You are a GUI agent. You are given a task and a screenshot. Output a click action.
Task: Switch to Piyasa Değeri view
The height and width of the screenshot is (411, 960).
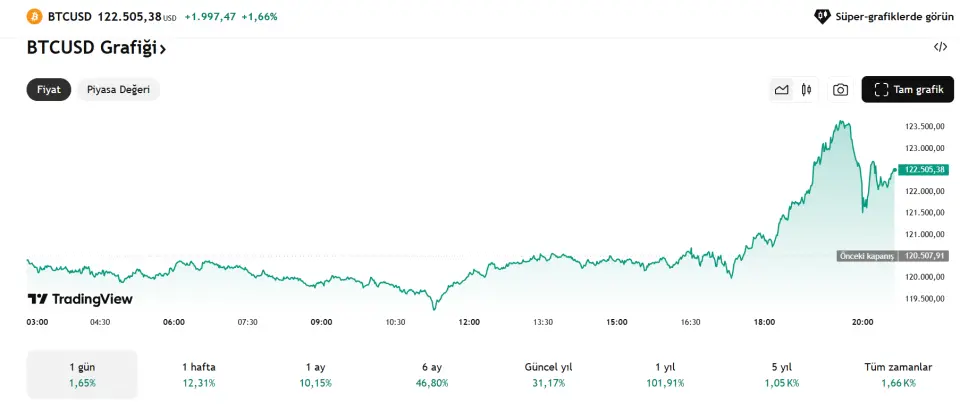(118, 89)
